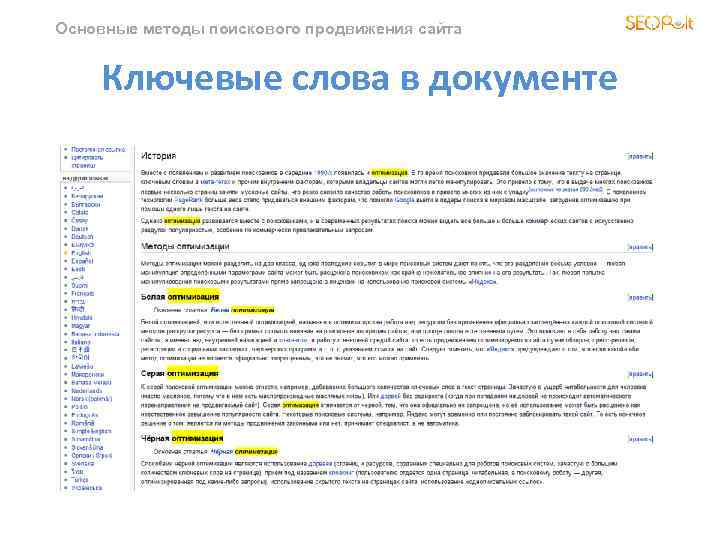The image size is (720, 540).
Task: Click the Методы оптимизации section heading
Action: click(x=185, y=247)
